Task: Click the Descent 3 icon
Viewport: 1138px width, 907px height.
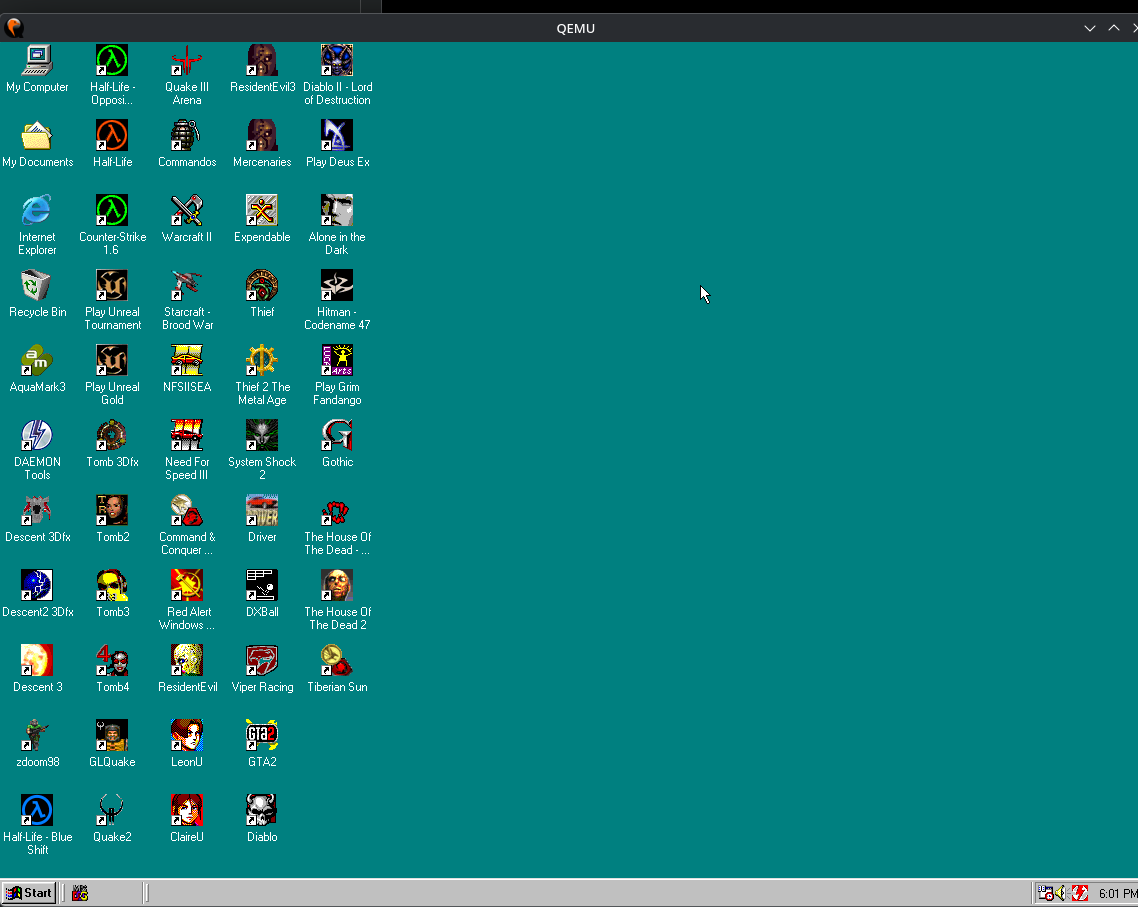Action: [37, 660]
